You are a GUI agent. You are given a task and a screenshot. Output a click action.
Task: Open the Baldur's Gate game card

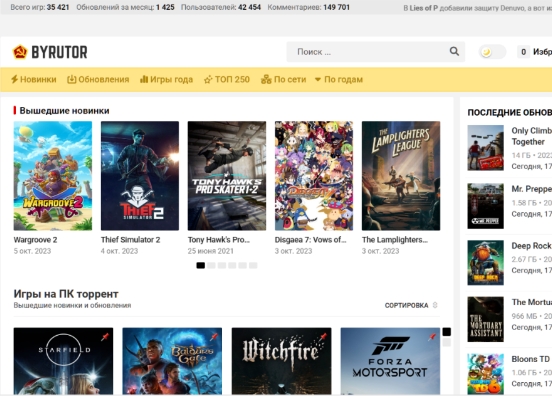tap(172, 361)
